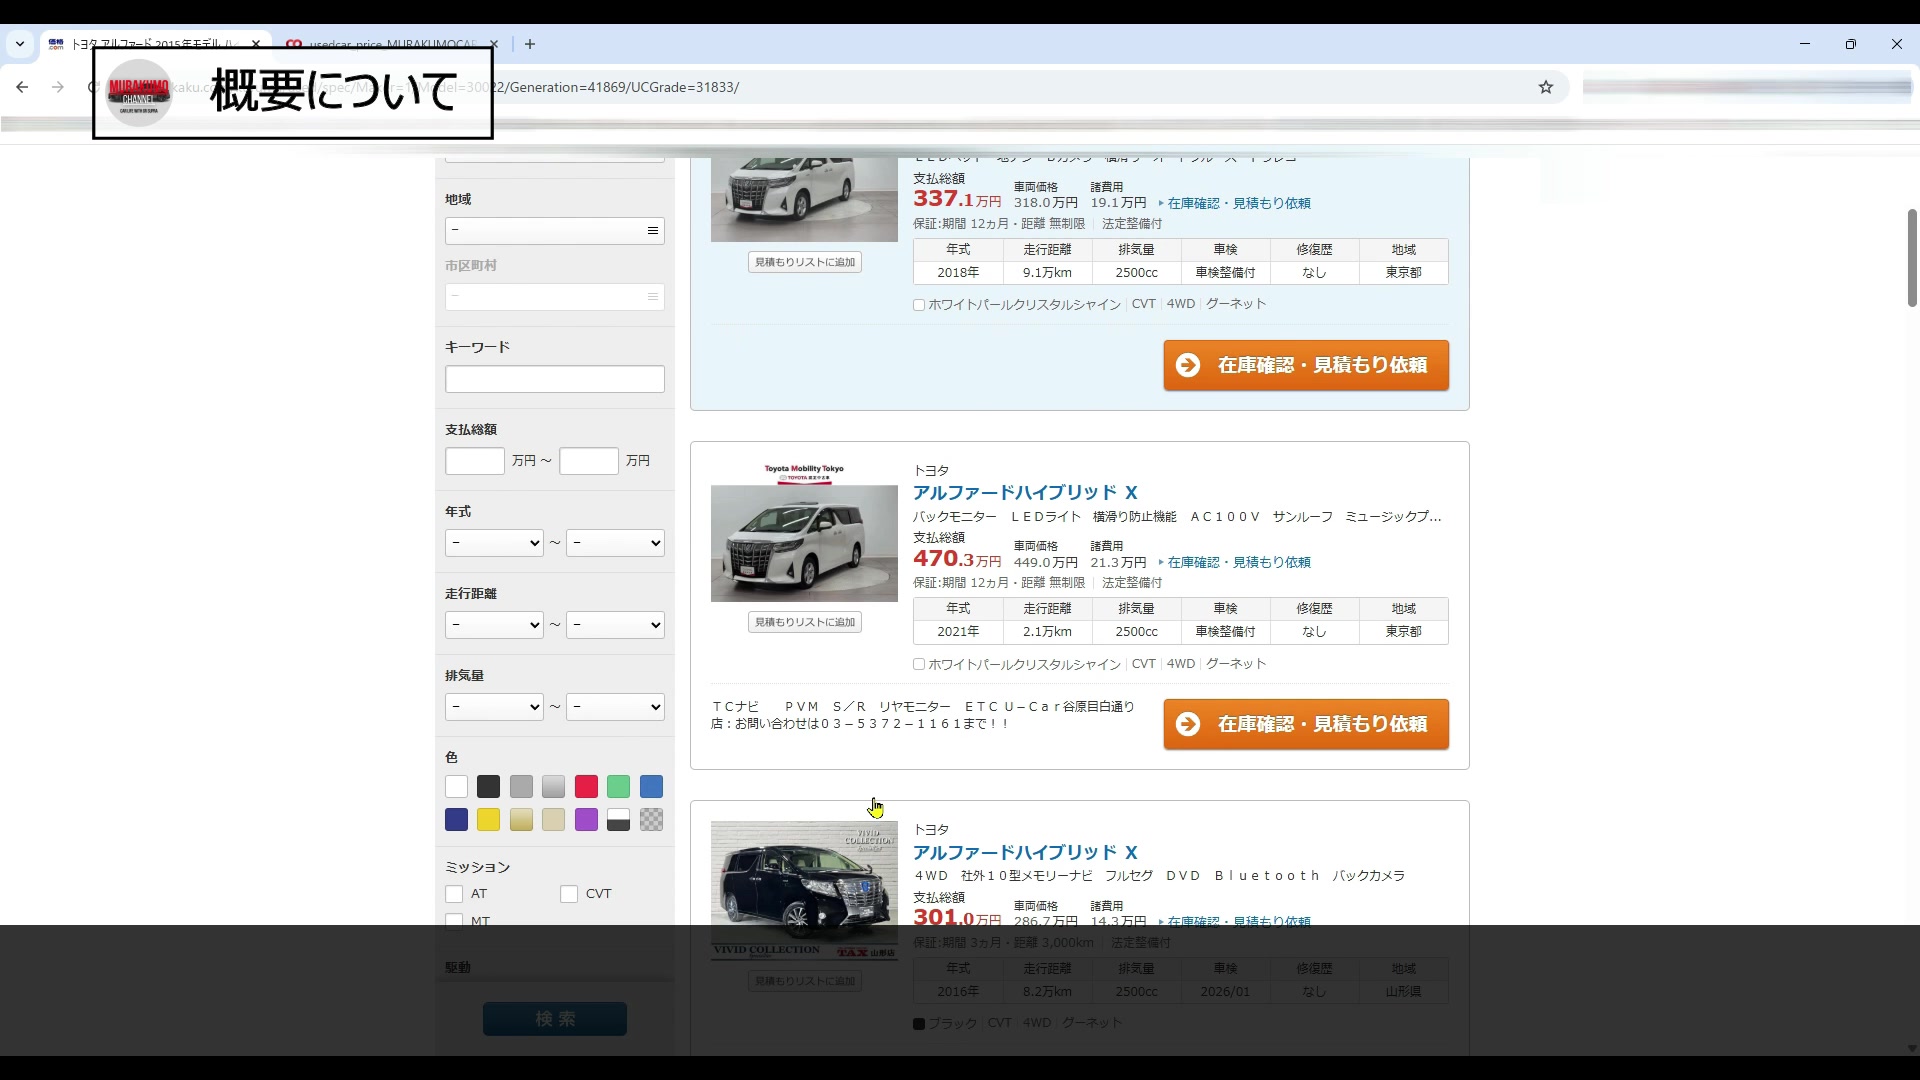Check the MT transmission checkbox
The width and height of the screenshot is (1920, 1080).
454,920
